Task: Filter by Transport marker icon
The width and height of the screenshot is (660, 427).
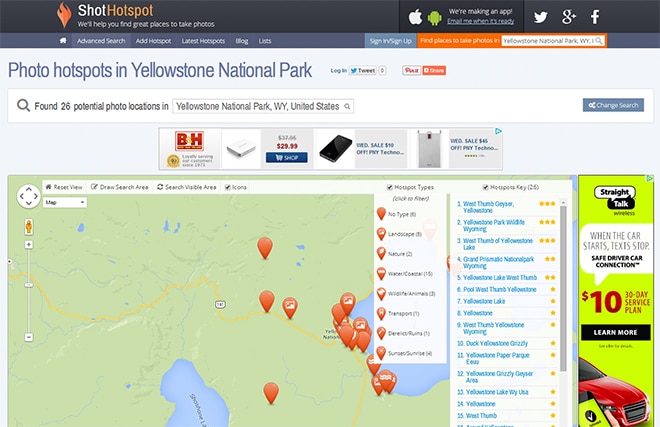Action: [381, 313]
